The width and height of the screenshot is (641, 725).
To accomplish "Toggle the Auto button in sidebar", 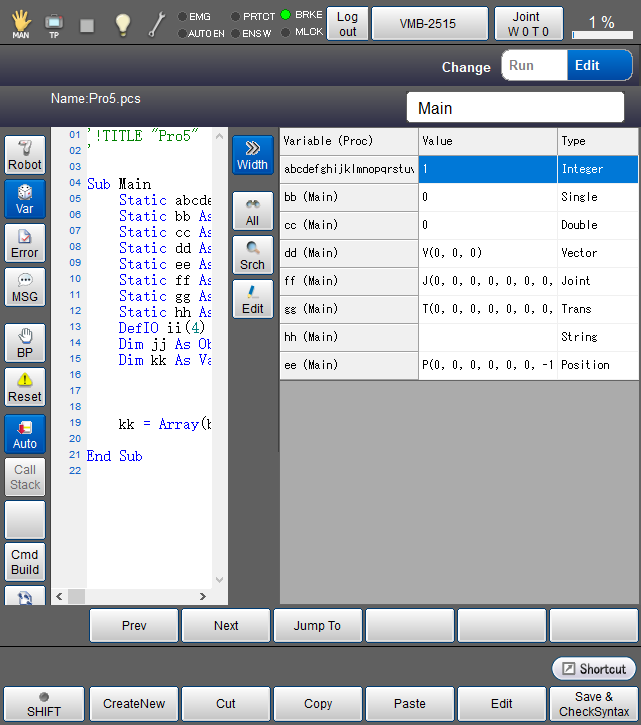I will pos(25,435).
